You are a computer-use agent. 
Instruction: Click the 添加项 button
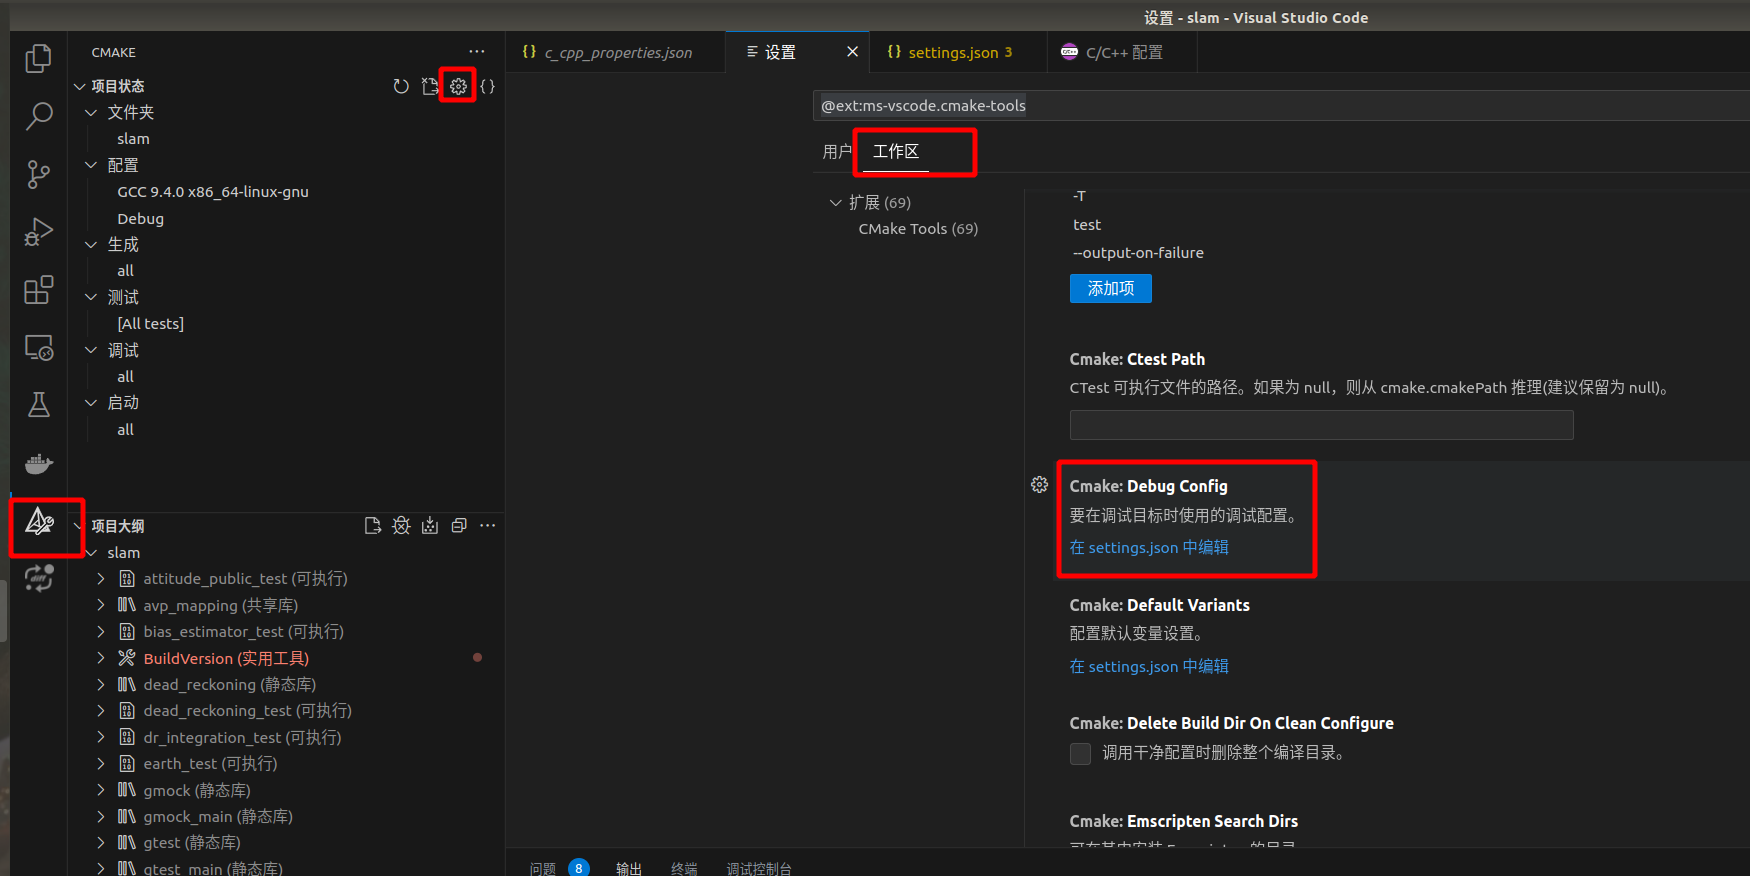click(1111, 288)
